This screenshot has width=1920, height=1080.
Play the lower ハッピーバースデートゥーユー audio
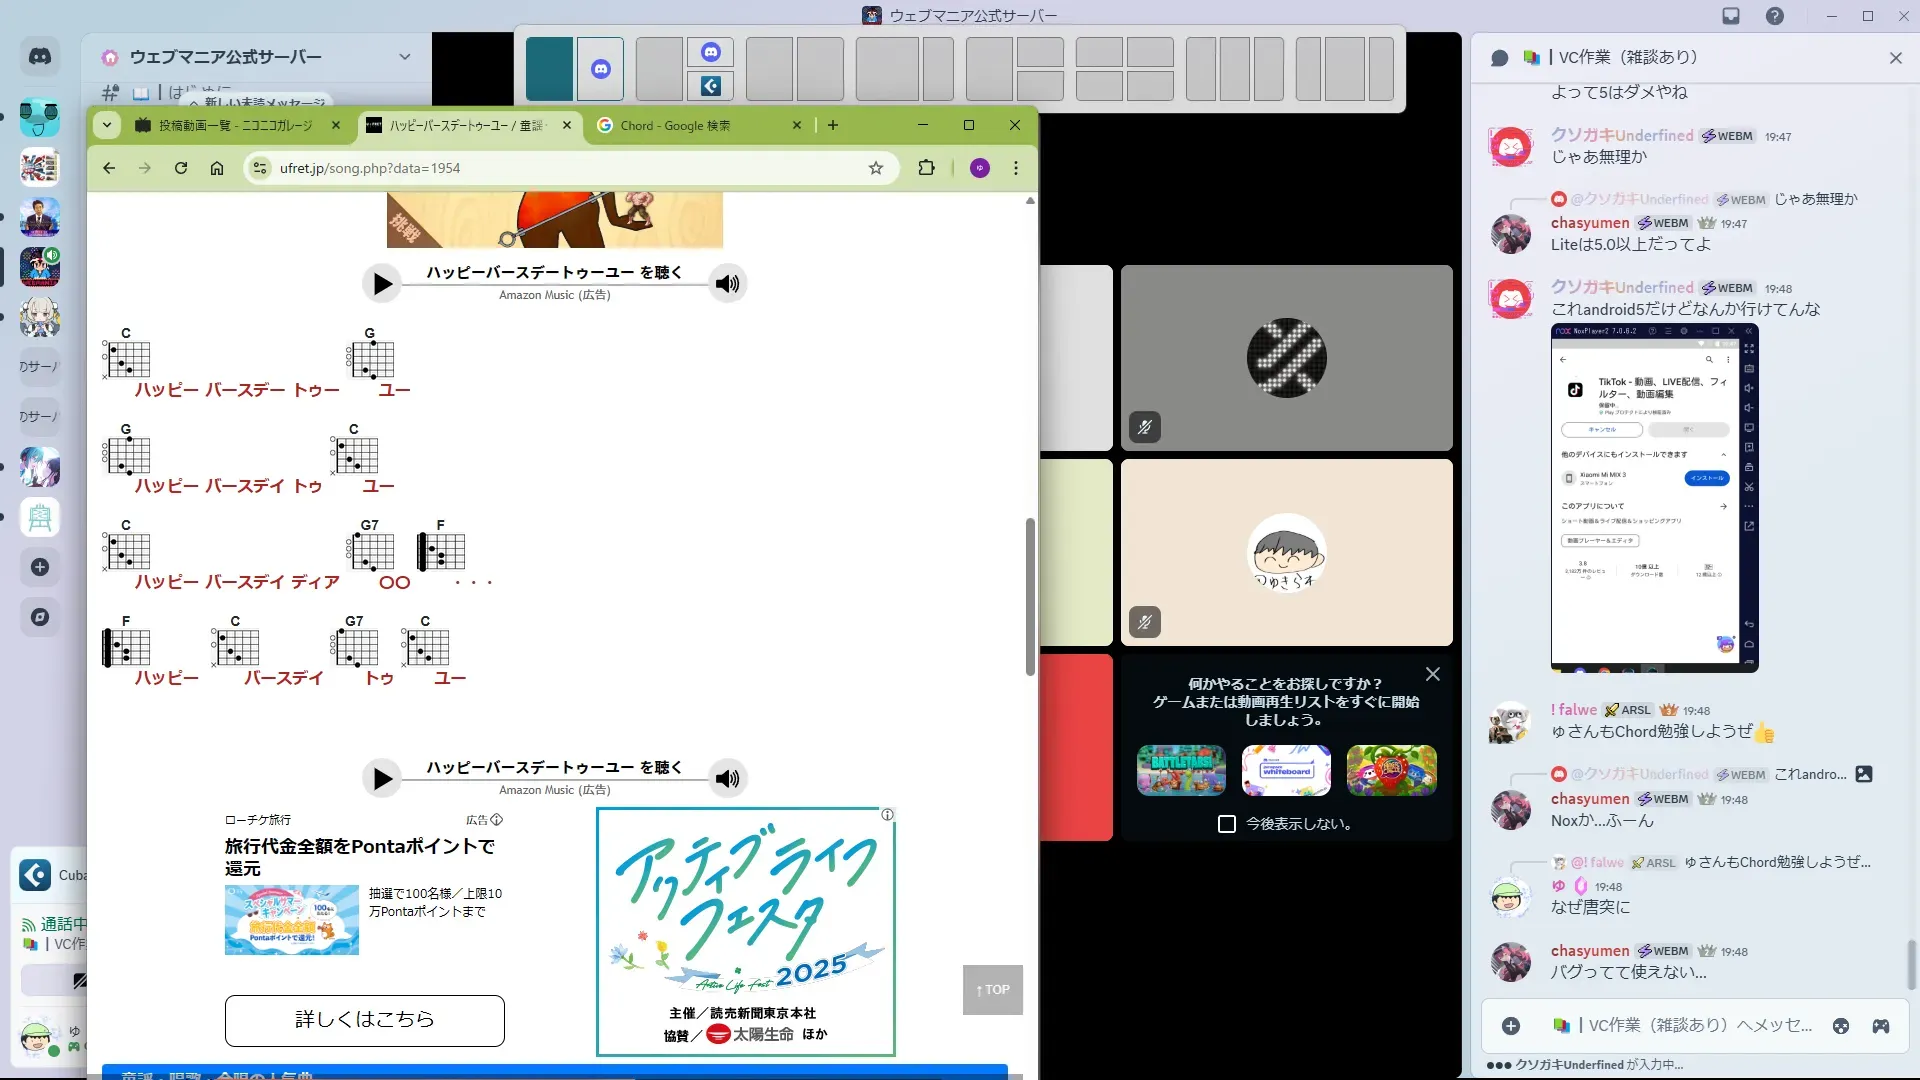pyautogui.click(x=382, y=779)
